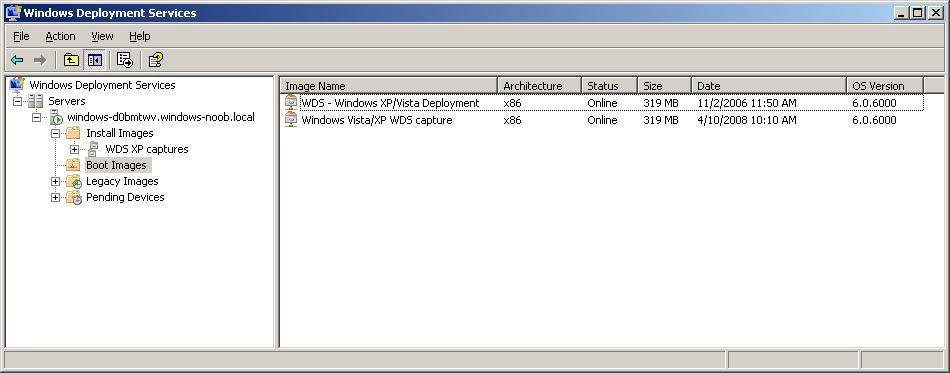Image resolution: width=950 pixels, height=373 pixels.
Task: Click the date 4/10/2008 10:10 AM
Action: (x=747, y=120)
